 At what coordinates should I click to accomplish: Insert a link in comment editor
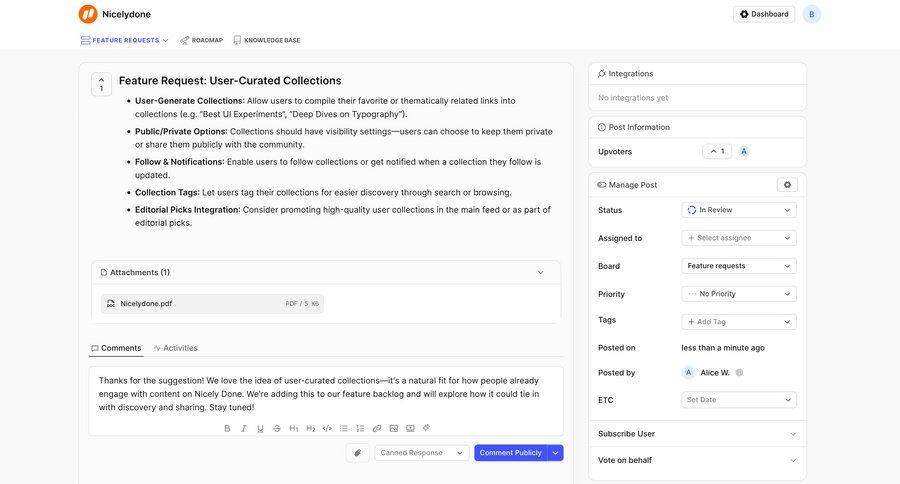coord(377,428)
